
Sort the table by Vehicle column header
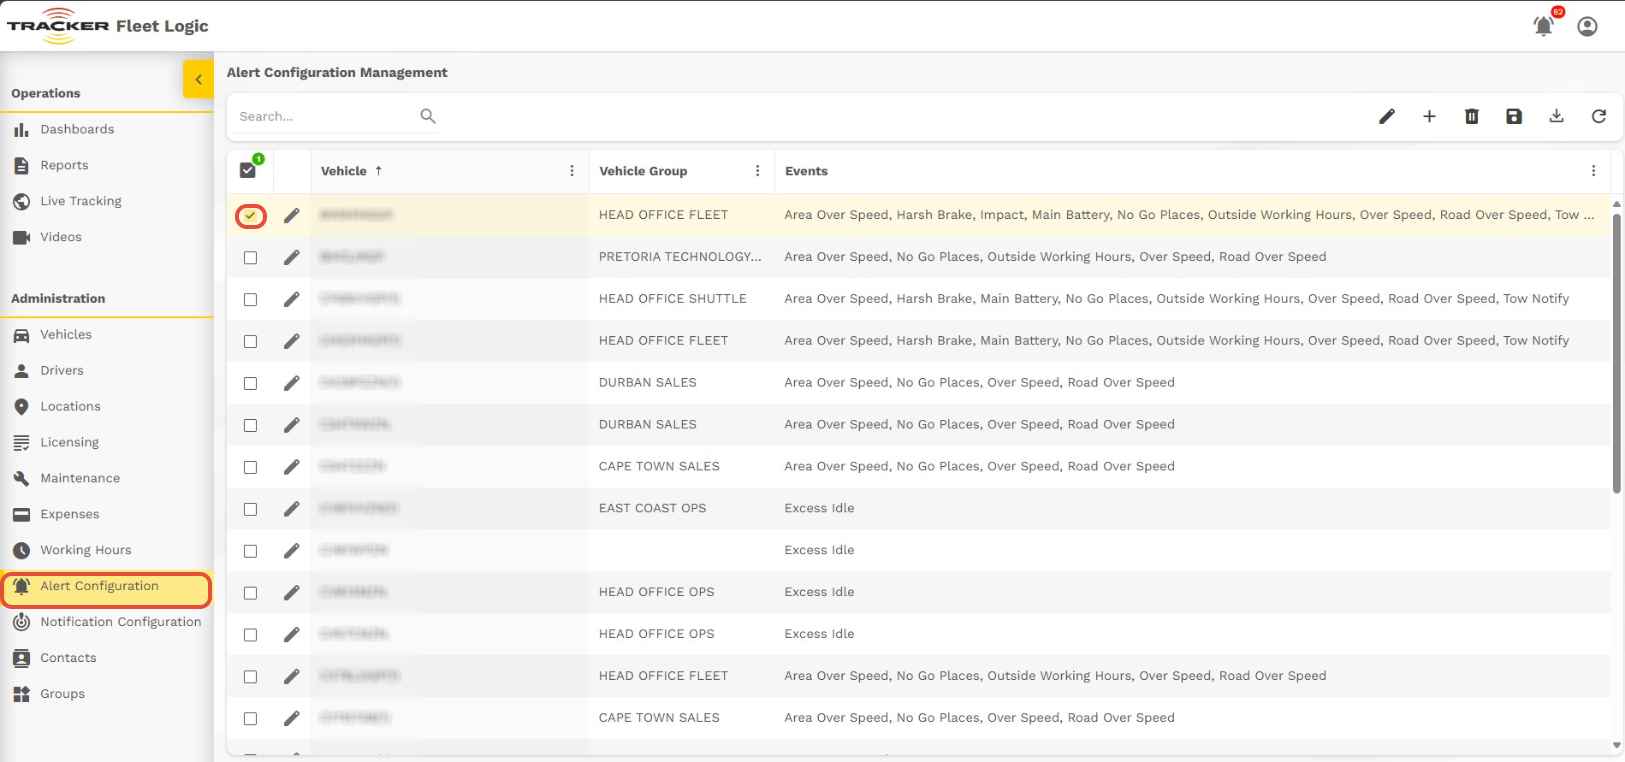tap(344, 171)
